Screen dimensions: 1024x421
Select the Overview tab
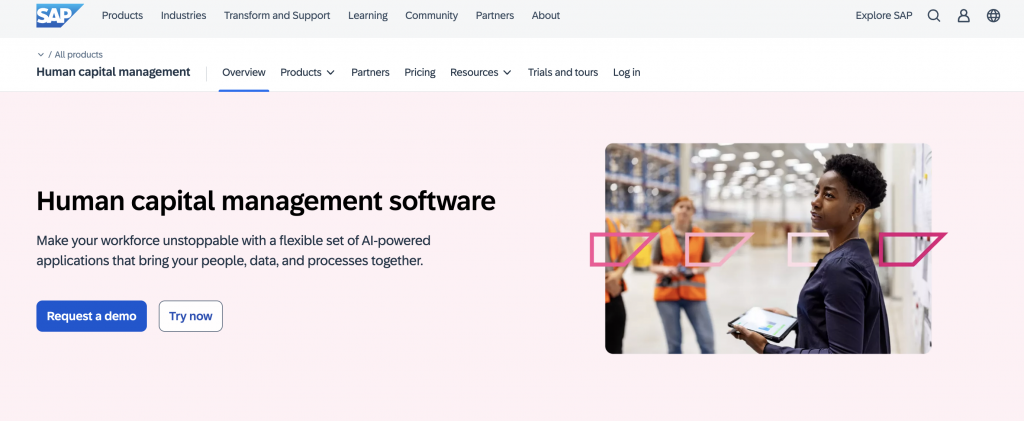pos(244,72)
